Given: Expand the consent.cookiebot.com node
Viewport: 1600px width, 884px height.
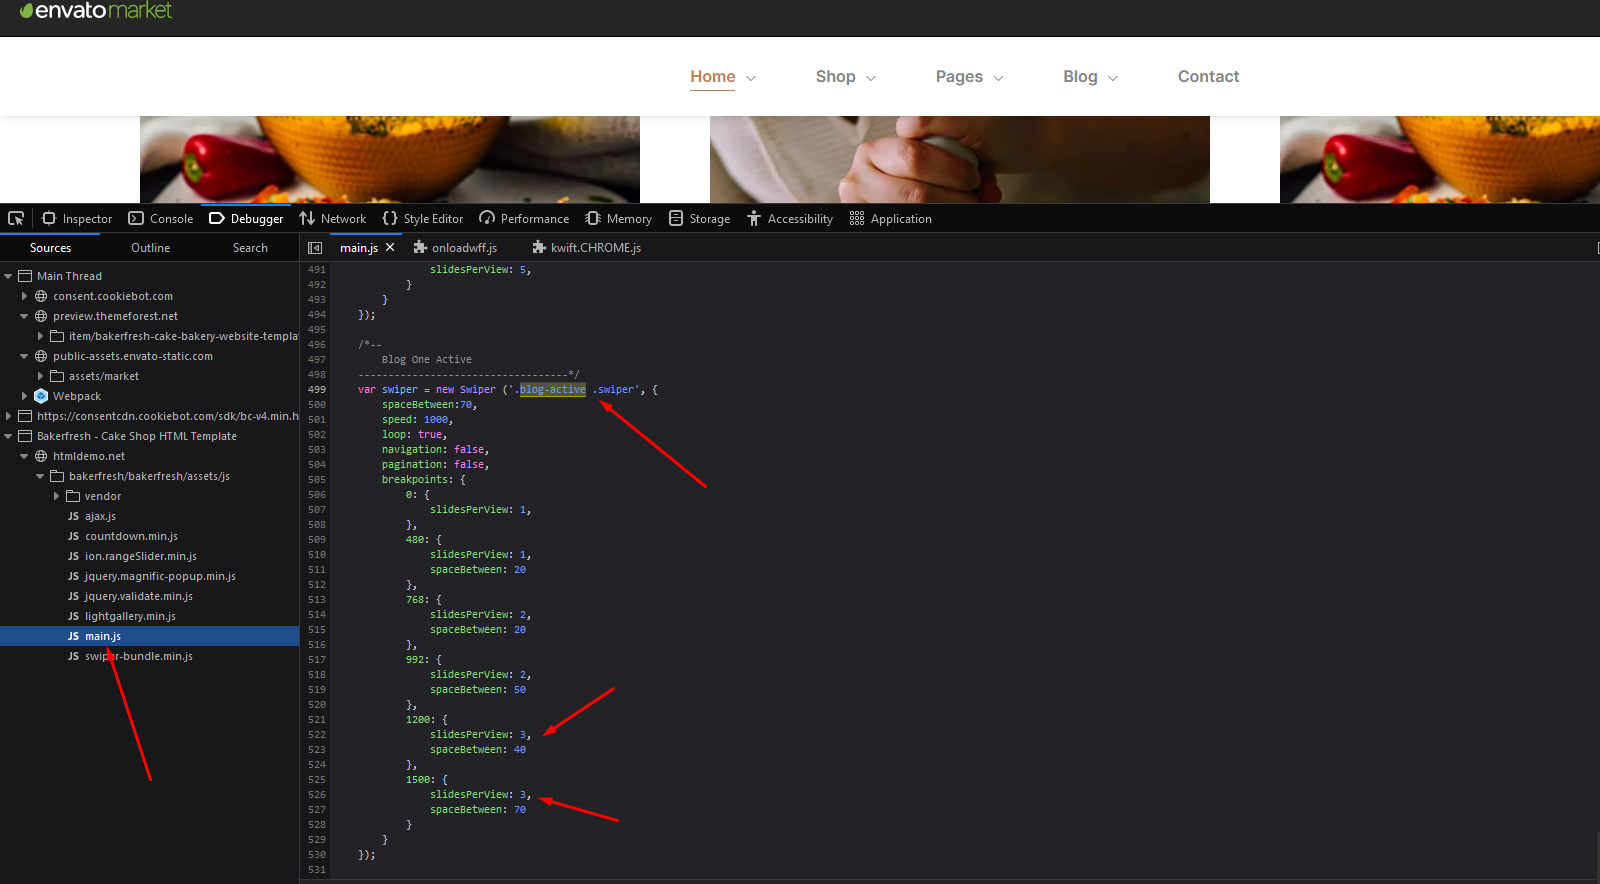Looking at the screenshot, I should (24, 296).
